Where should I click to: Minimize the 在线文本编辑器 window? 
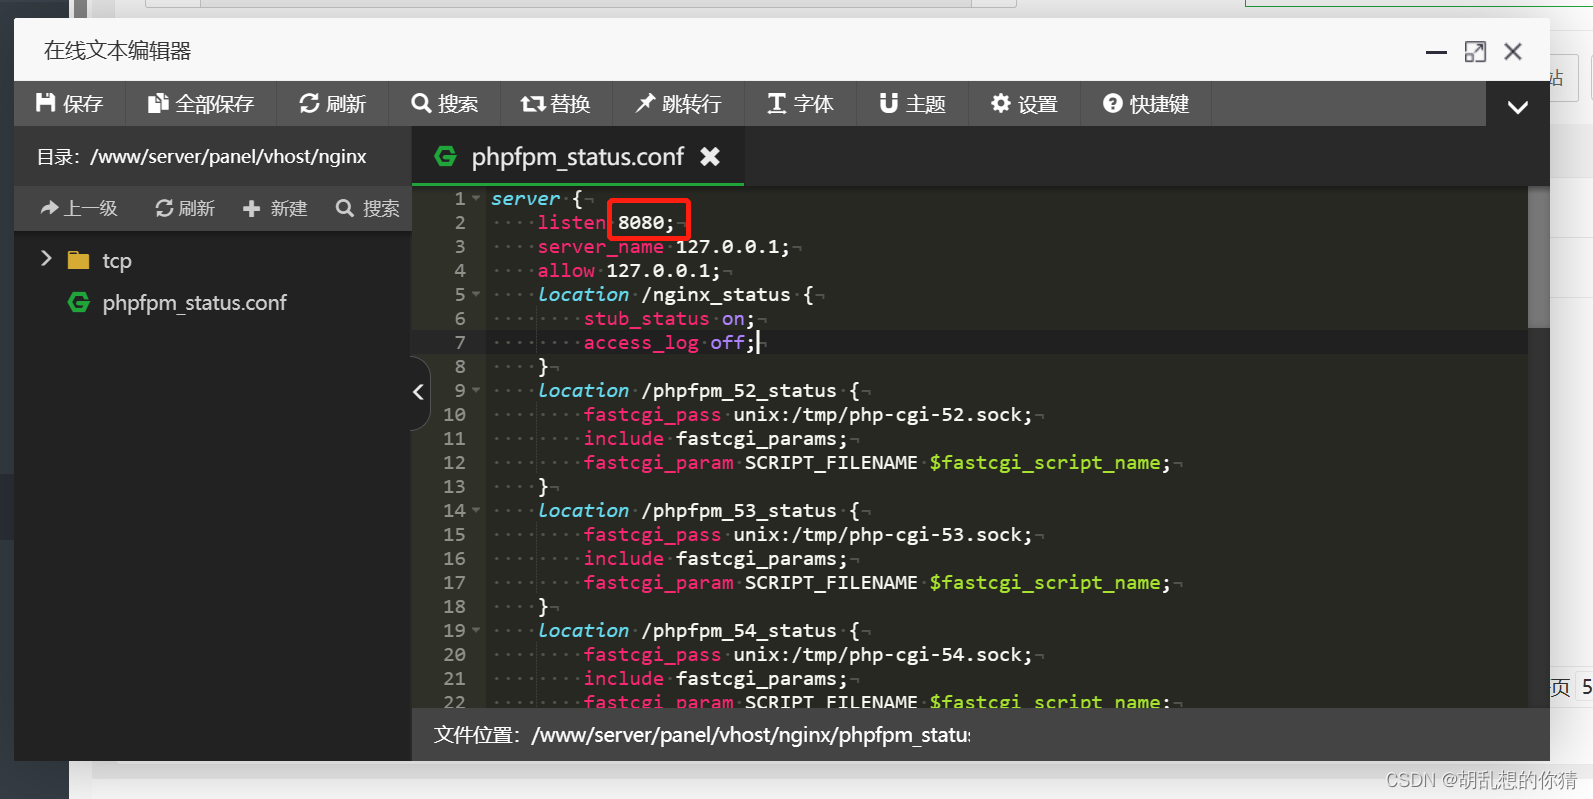1436,52
